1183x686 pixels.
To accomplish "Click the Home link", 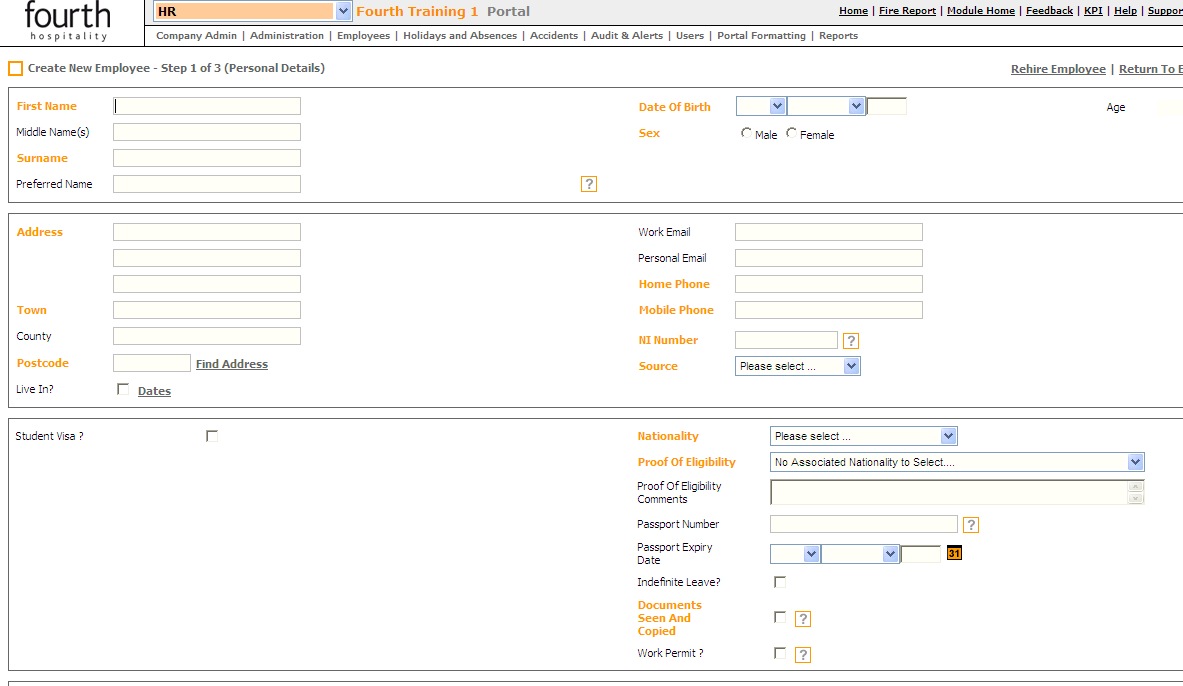I will click(x=853, y=11).
